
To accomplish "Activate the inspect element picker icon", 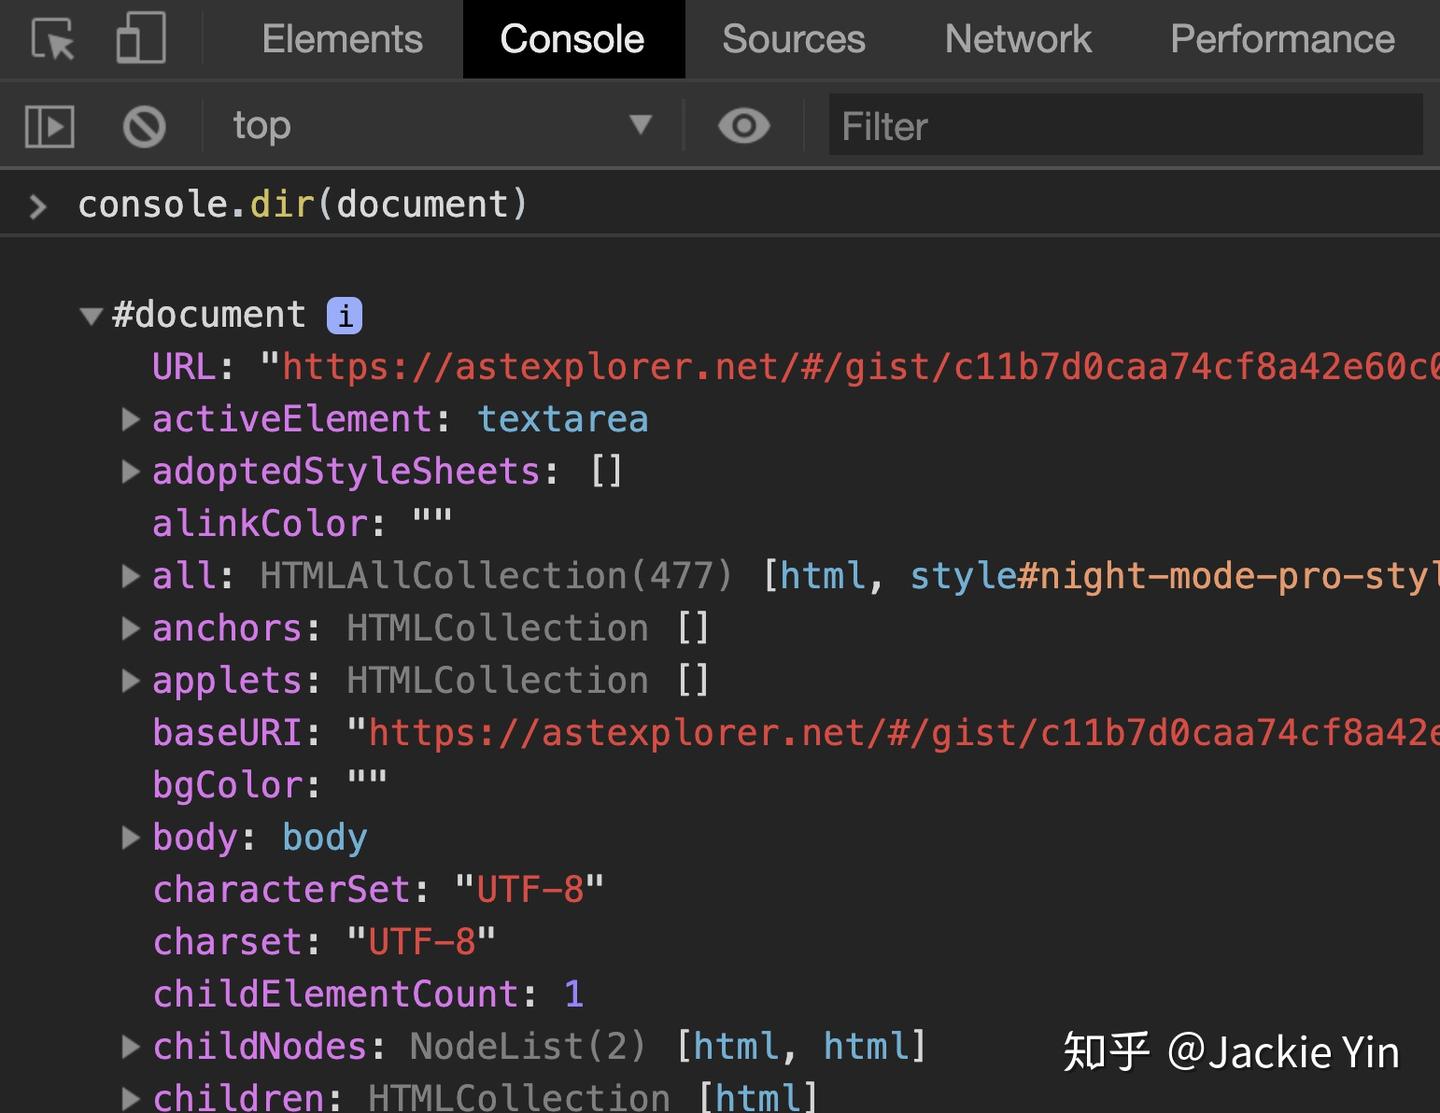I will [x=53, y=40].
